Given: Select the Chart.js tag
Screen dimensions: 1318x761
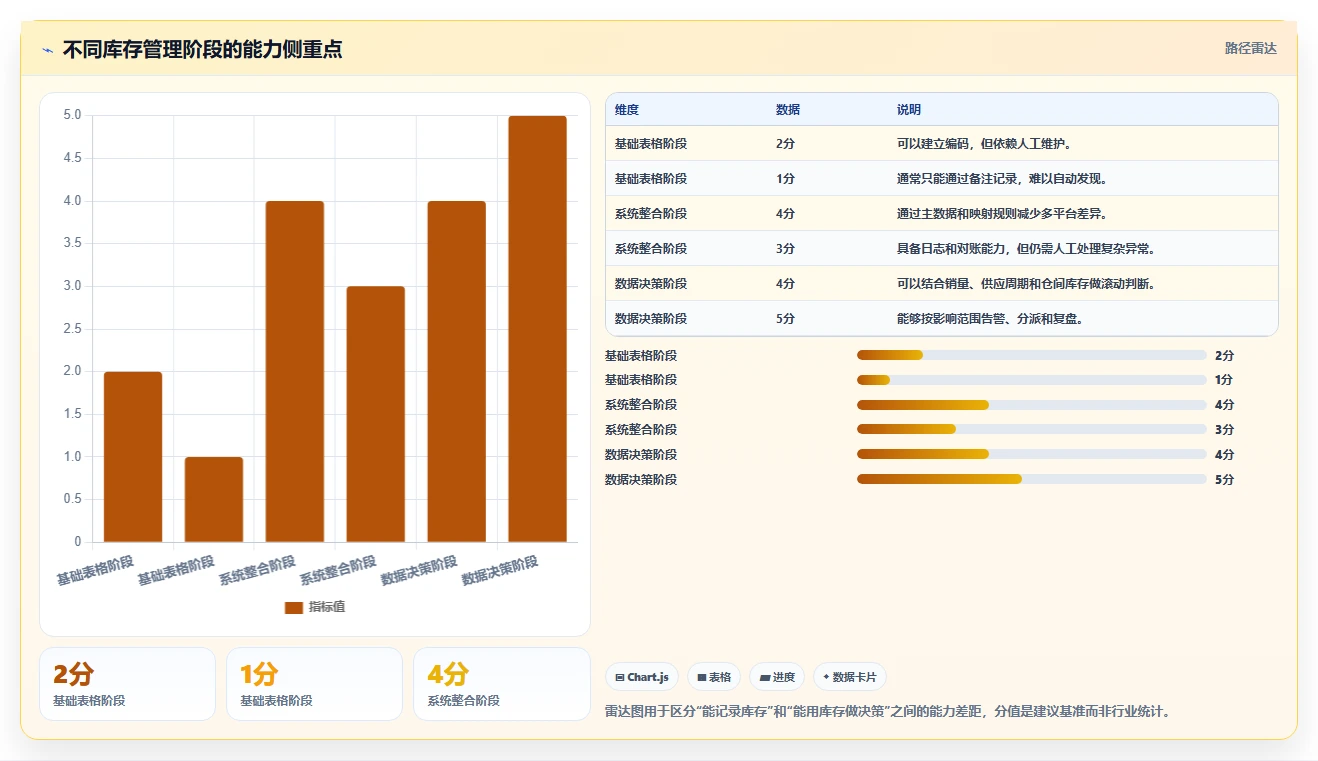Looking at the screenshot, I should (x=642, y=677).
